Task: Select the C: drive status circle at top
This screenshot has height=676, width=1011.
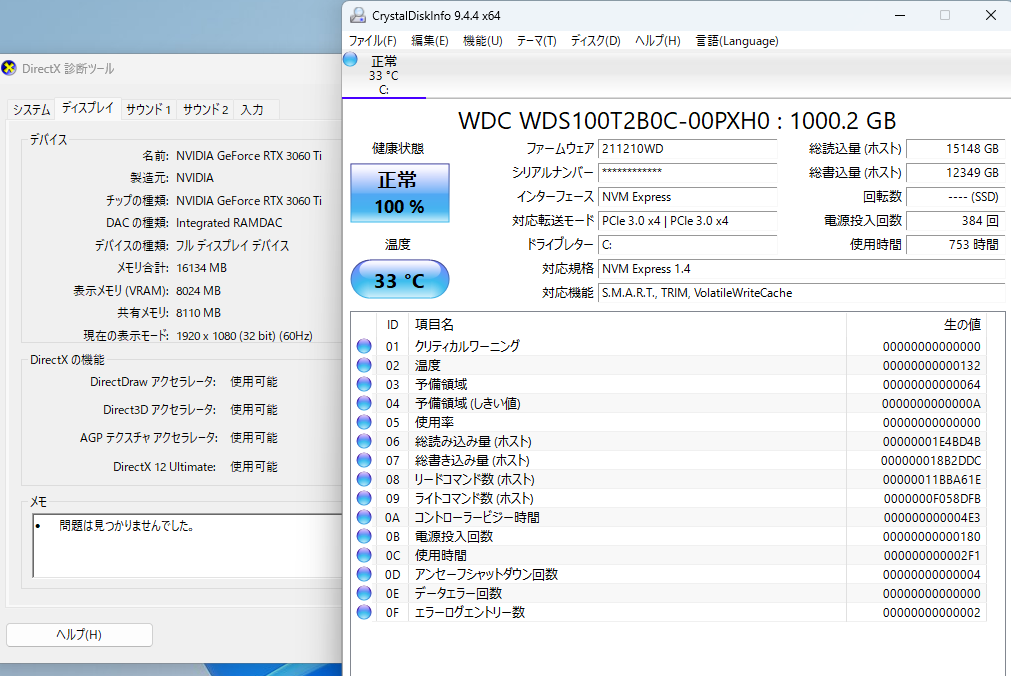Action: point(350,60)
